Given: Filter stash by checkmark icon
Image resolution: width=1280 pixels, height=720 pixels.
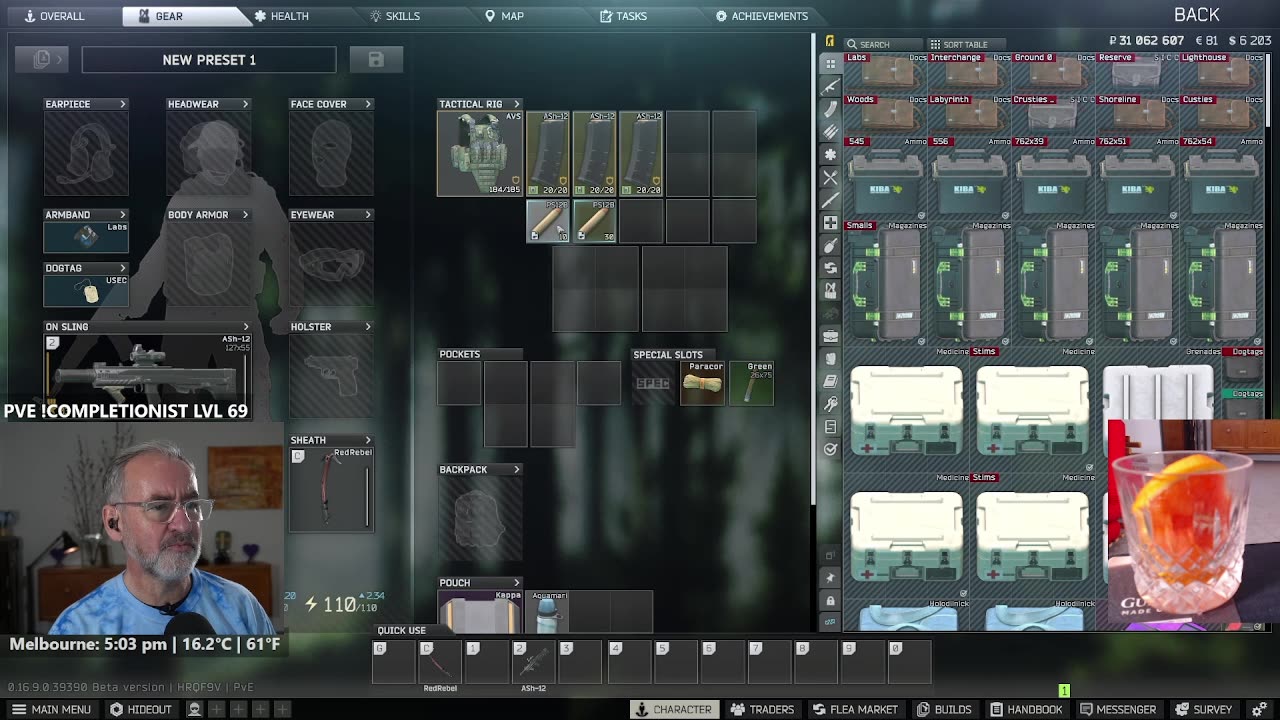Looking at the screenshot, I should click(x=830, y=449).
